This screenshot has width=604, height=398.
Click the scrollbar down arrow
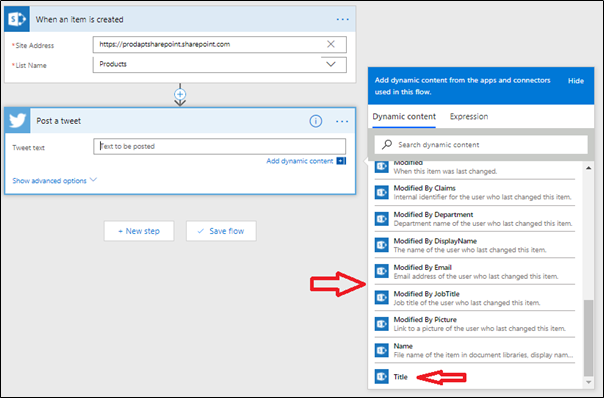[x=589, y=382]
